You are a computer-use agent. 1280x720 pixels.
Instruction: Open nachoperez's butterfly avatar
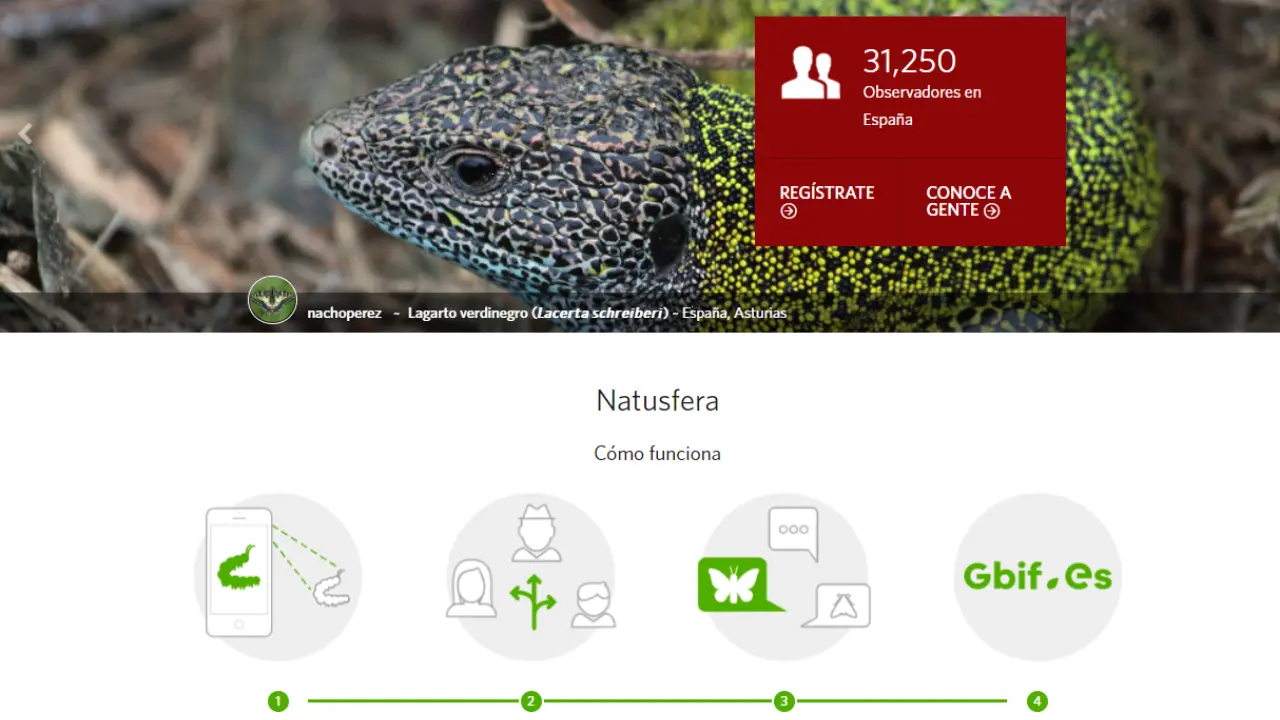coord(272,300)
